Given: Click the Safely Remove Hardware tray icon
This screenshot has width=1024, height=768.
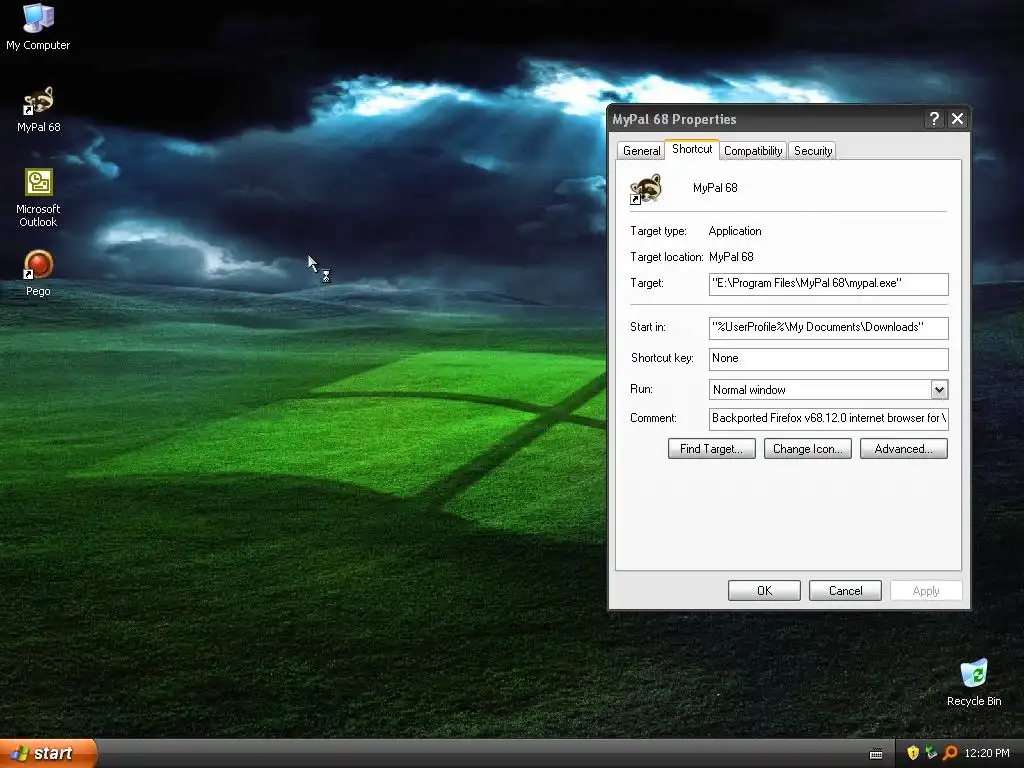Looking at the screenshot, I should point(931,753).
